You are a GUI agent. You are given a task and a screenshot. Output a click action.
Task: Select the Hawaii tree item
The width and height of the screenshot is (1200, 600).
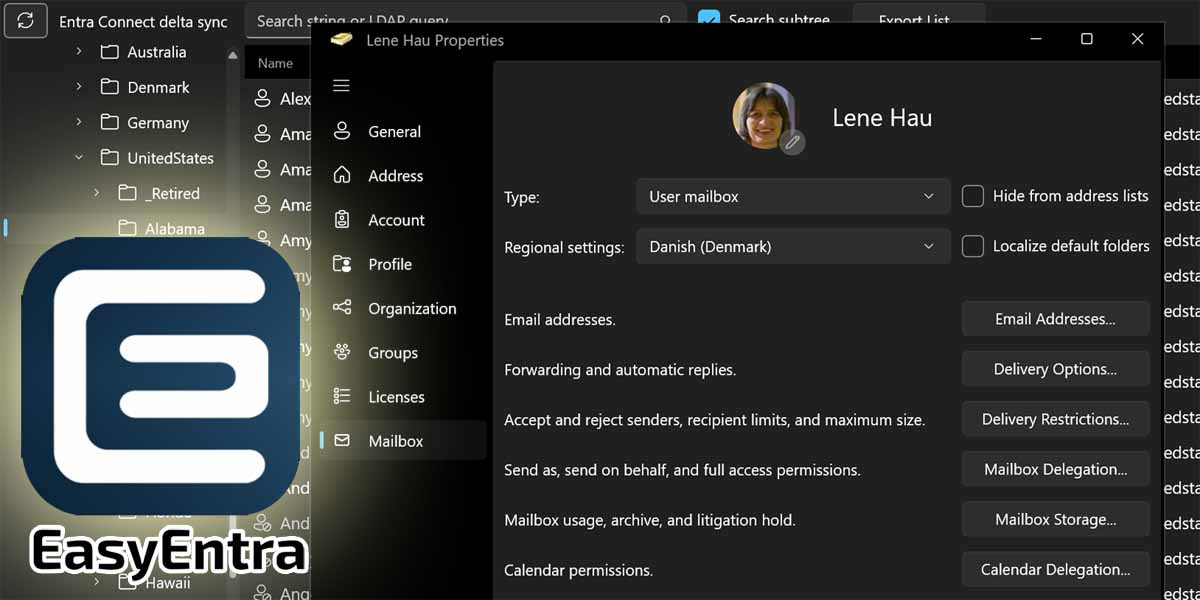tap(167, 582)
